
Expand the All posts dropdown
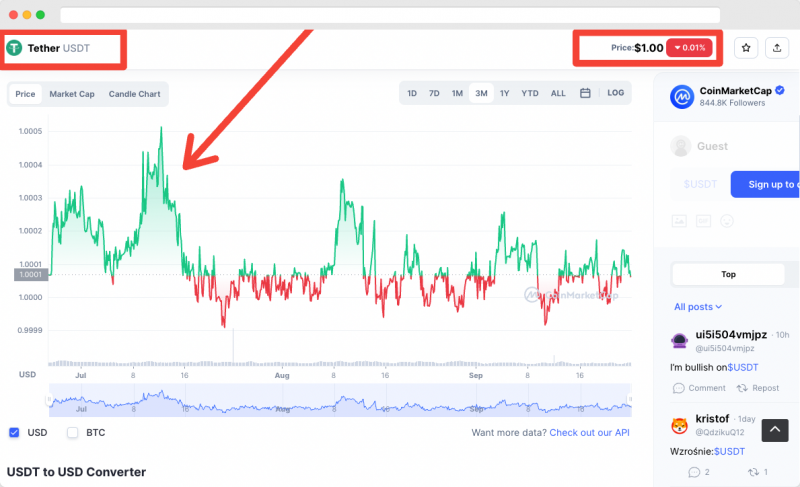(x=698, y=306)
